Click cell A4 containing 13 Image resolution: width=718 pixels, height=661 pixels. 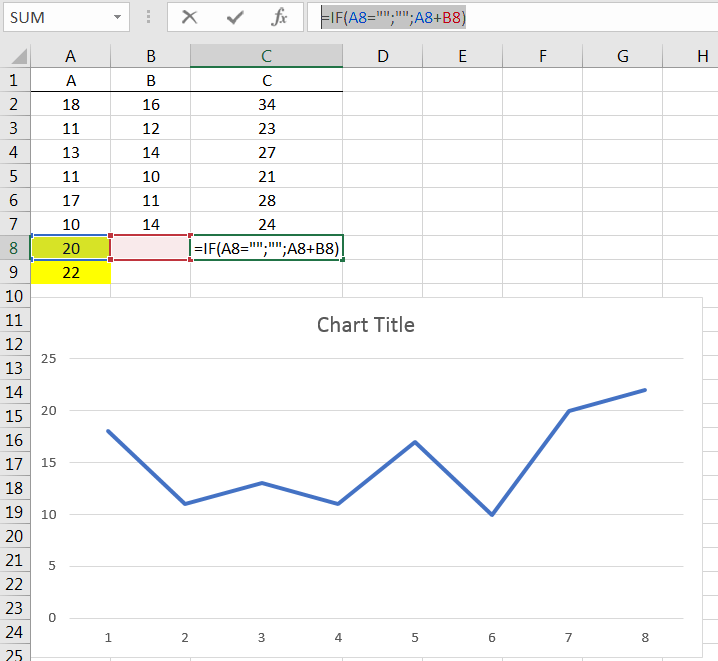(71, 152)
